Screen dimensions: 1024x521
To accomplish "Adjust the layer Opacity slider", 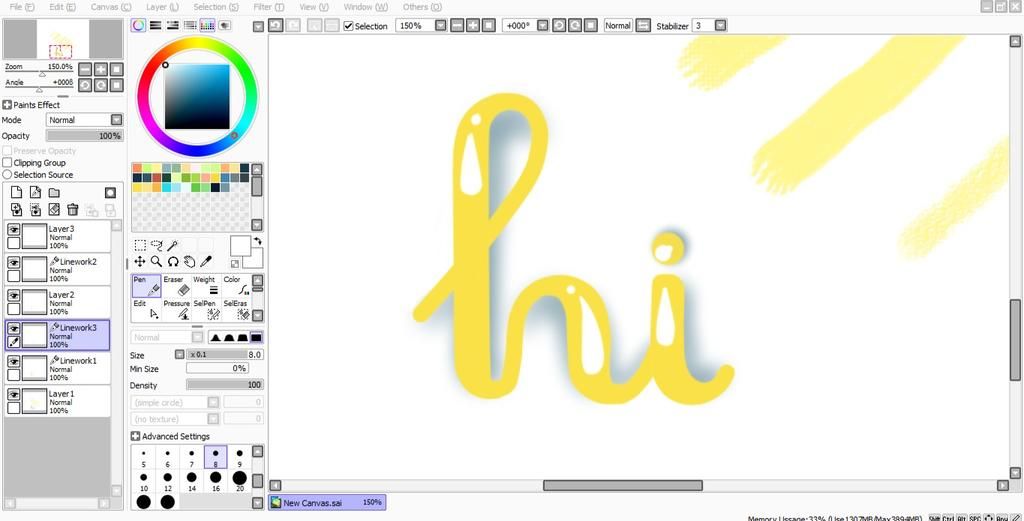I will point(84,136).
